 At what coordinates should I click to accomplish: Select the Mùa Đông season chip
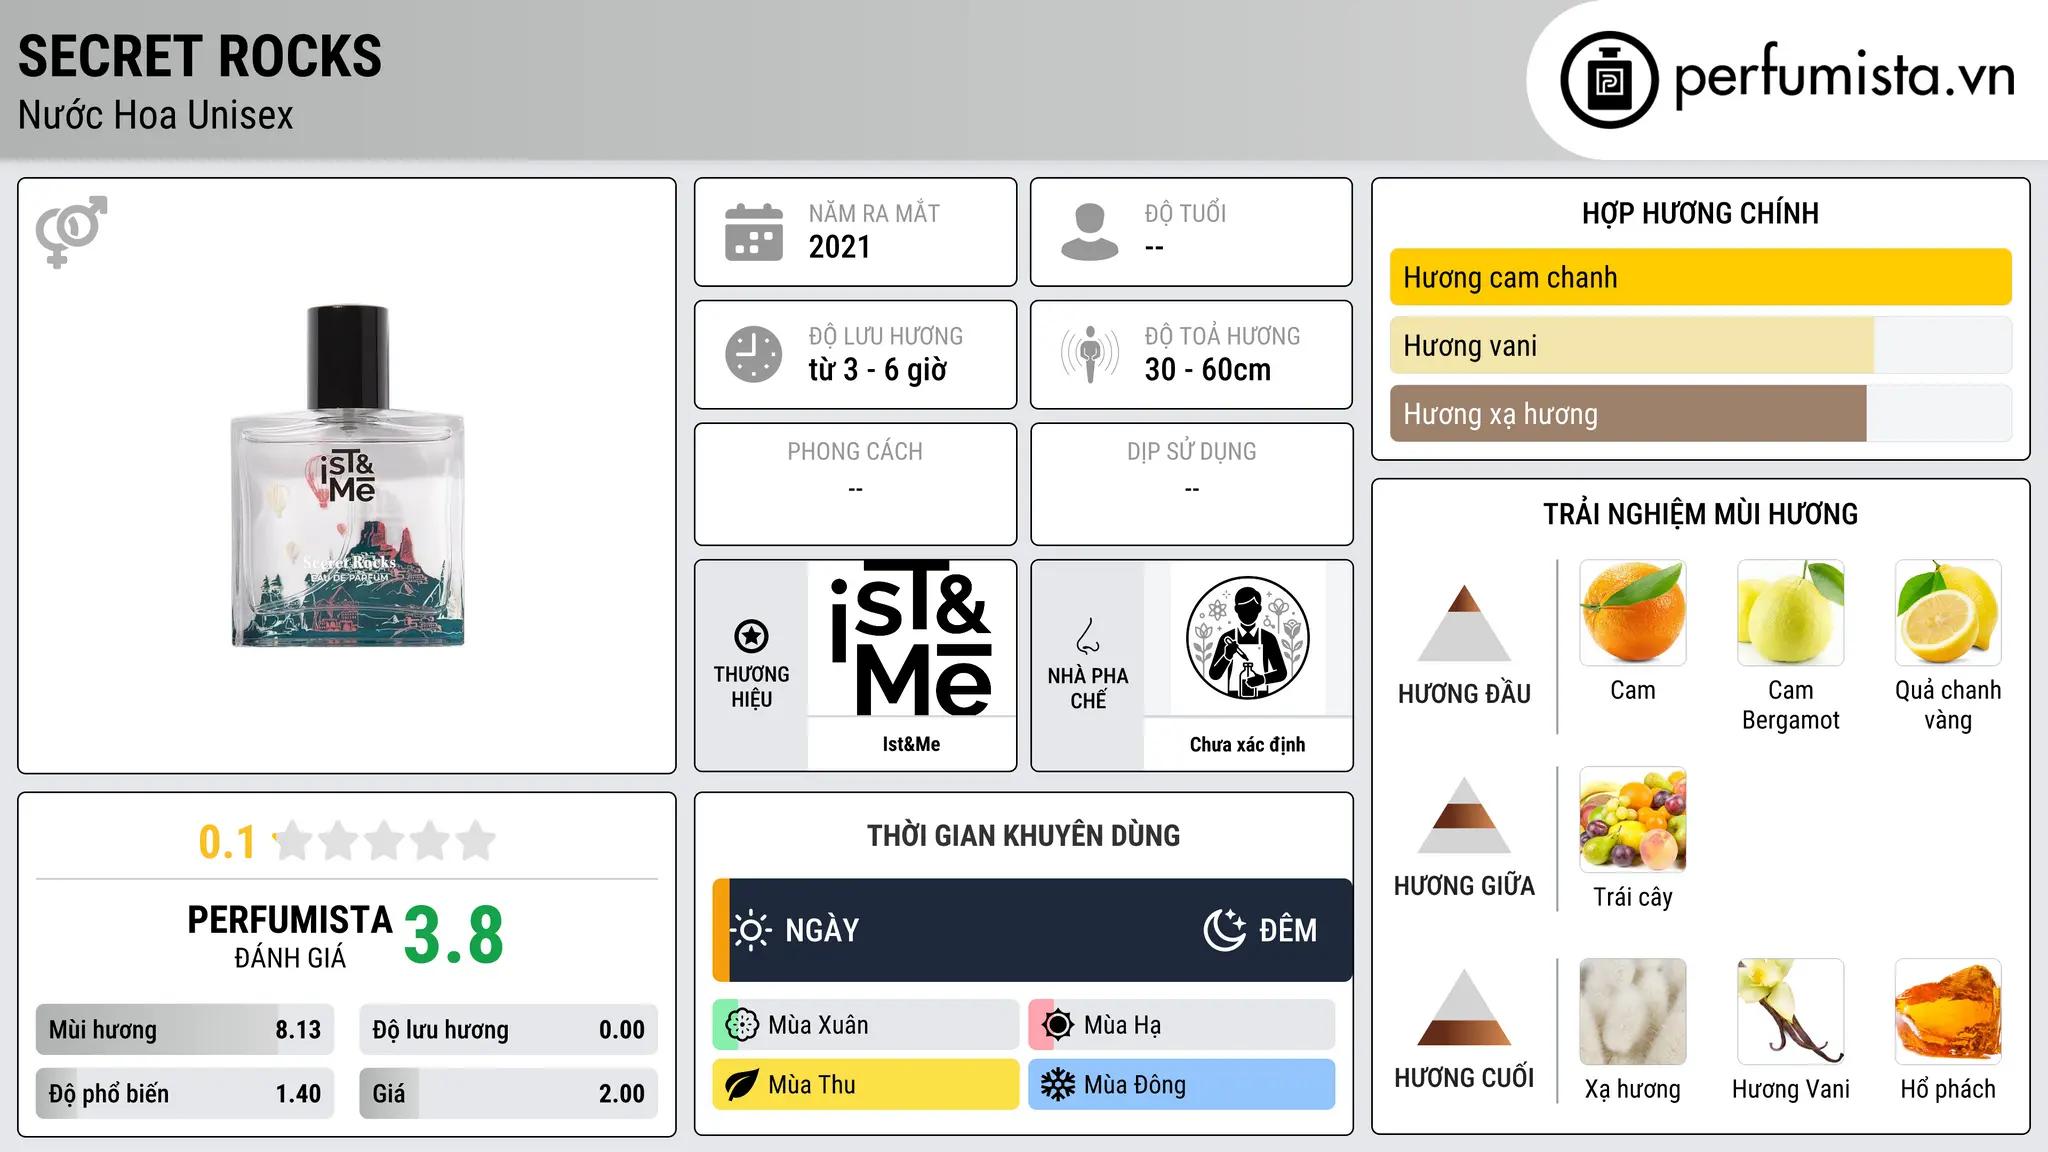pyautogui.click(x=1182, y=1085)
